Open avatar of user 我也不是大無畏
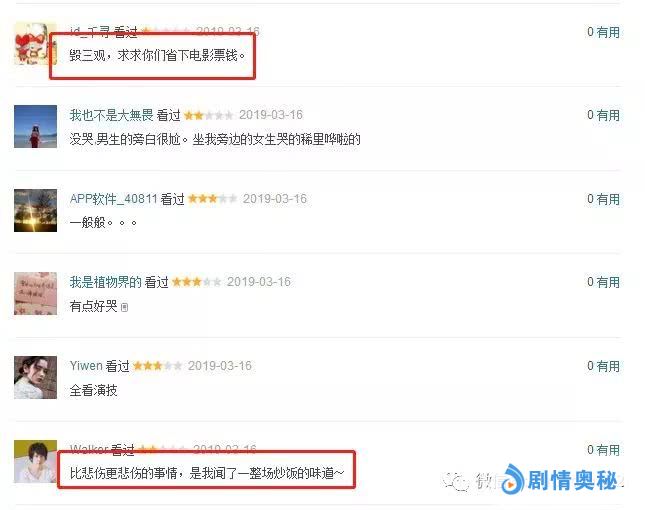The image size is (645, 510). coord(35,126)
